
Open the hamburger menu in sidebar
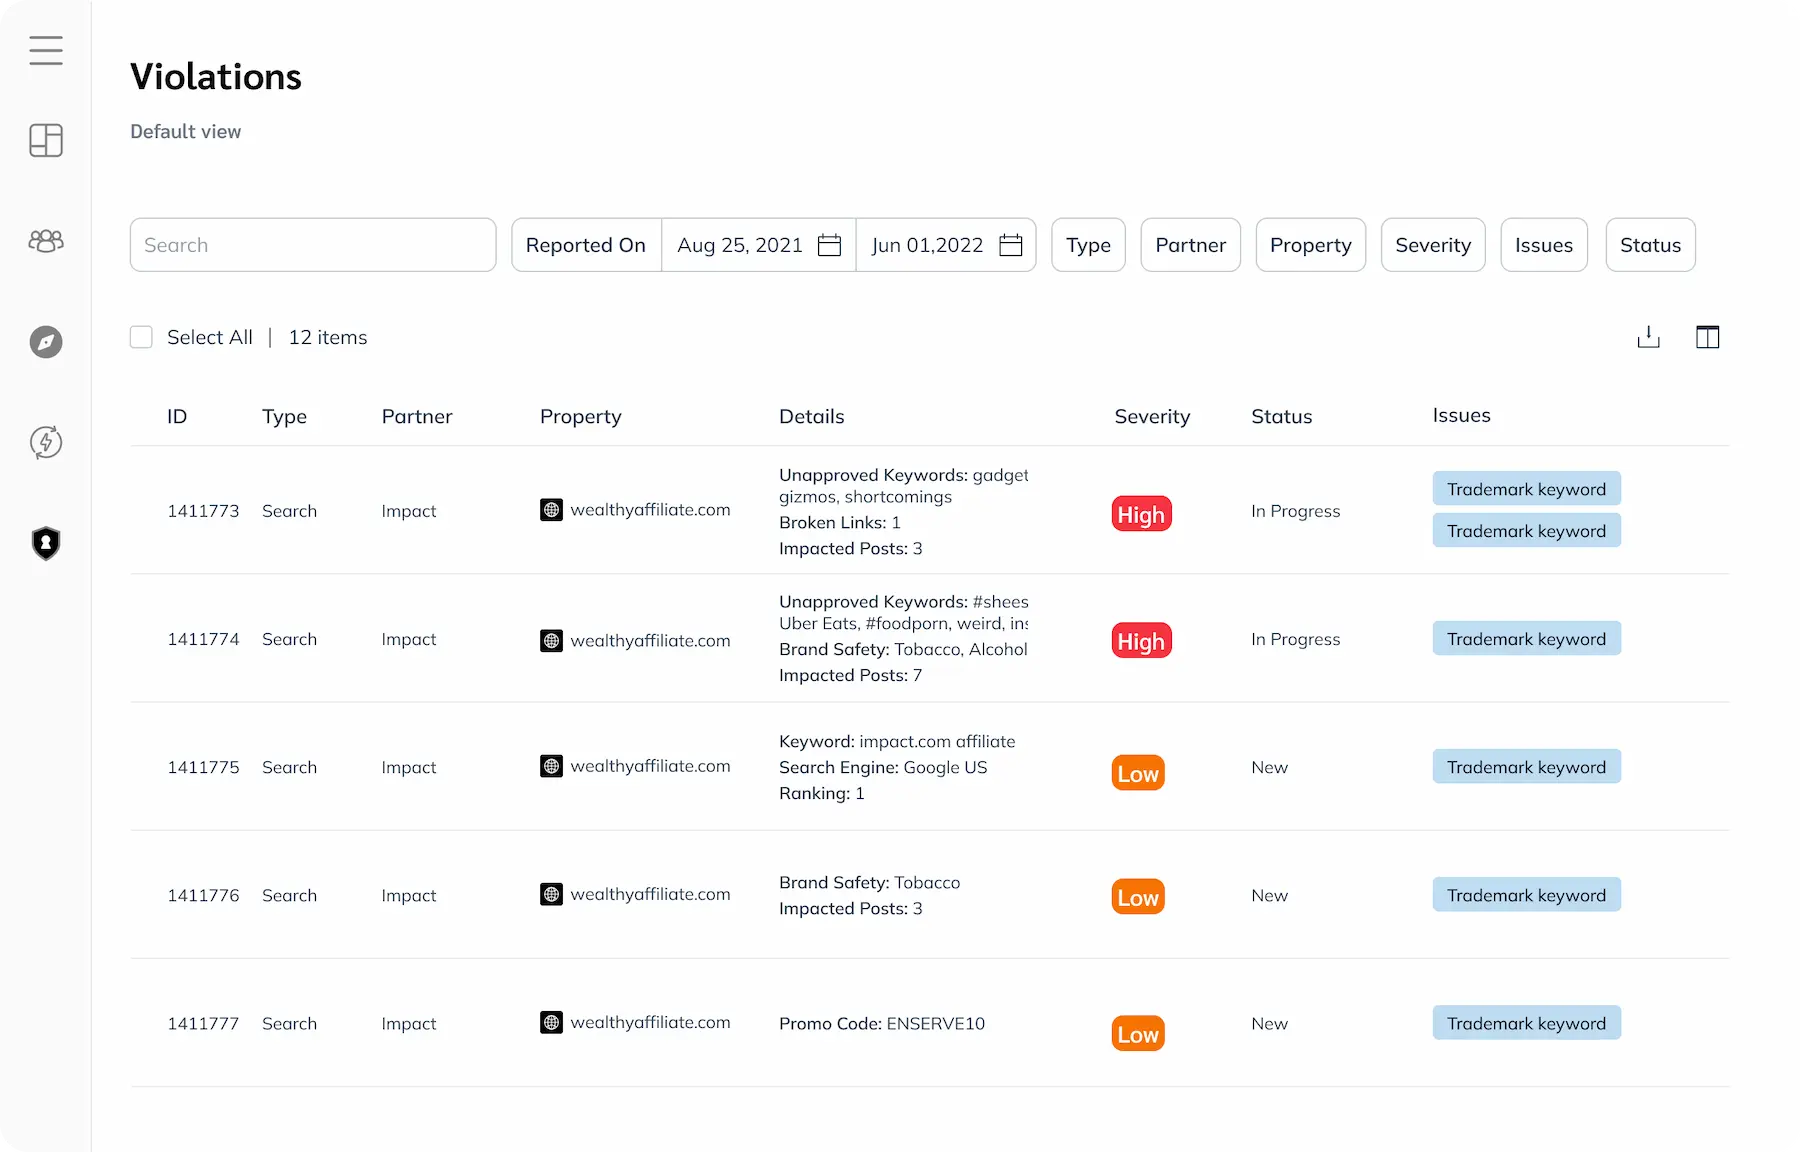coord(46,50)
